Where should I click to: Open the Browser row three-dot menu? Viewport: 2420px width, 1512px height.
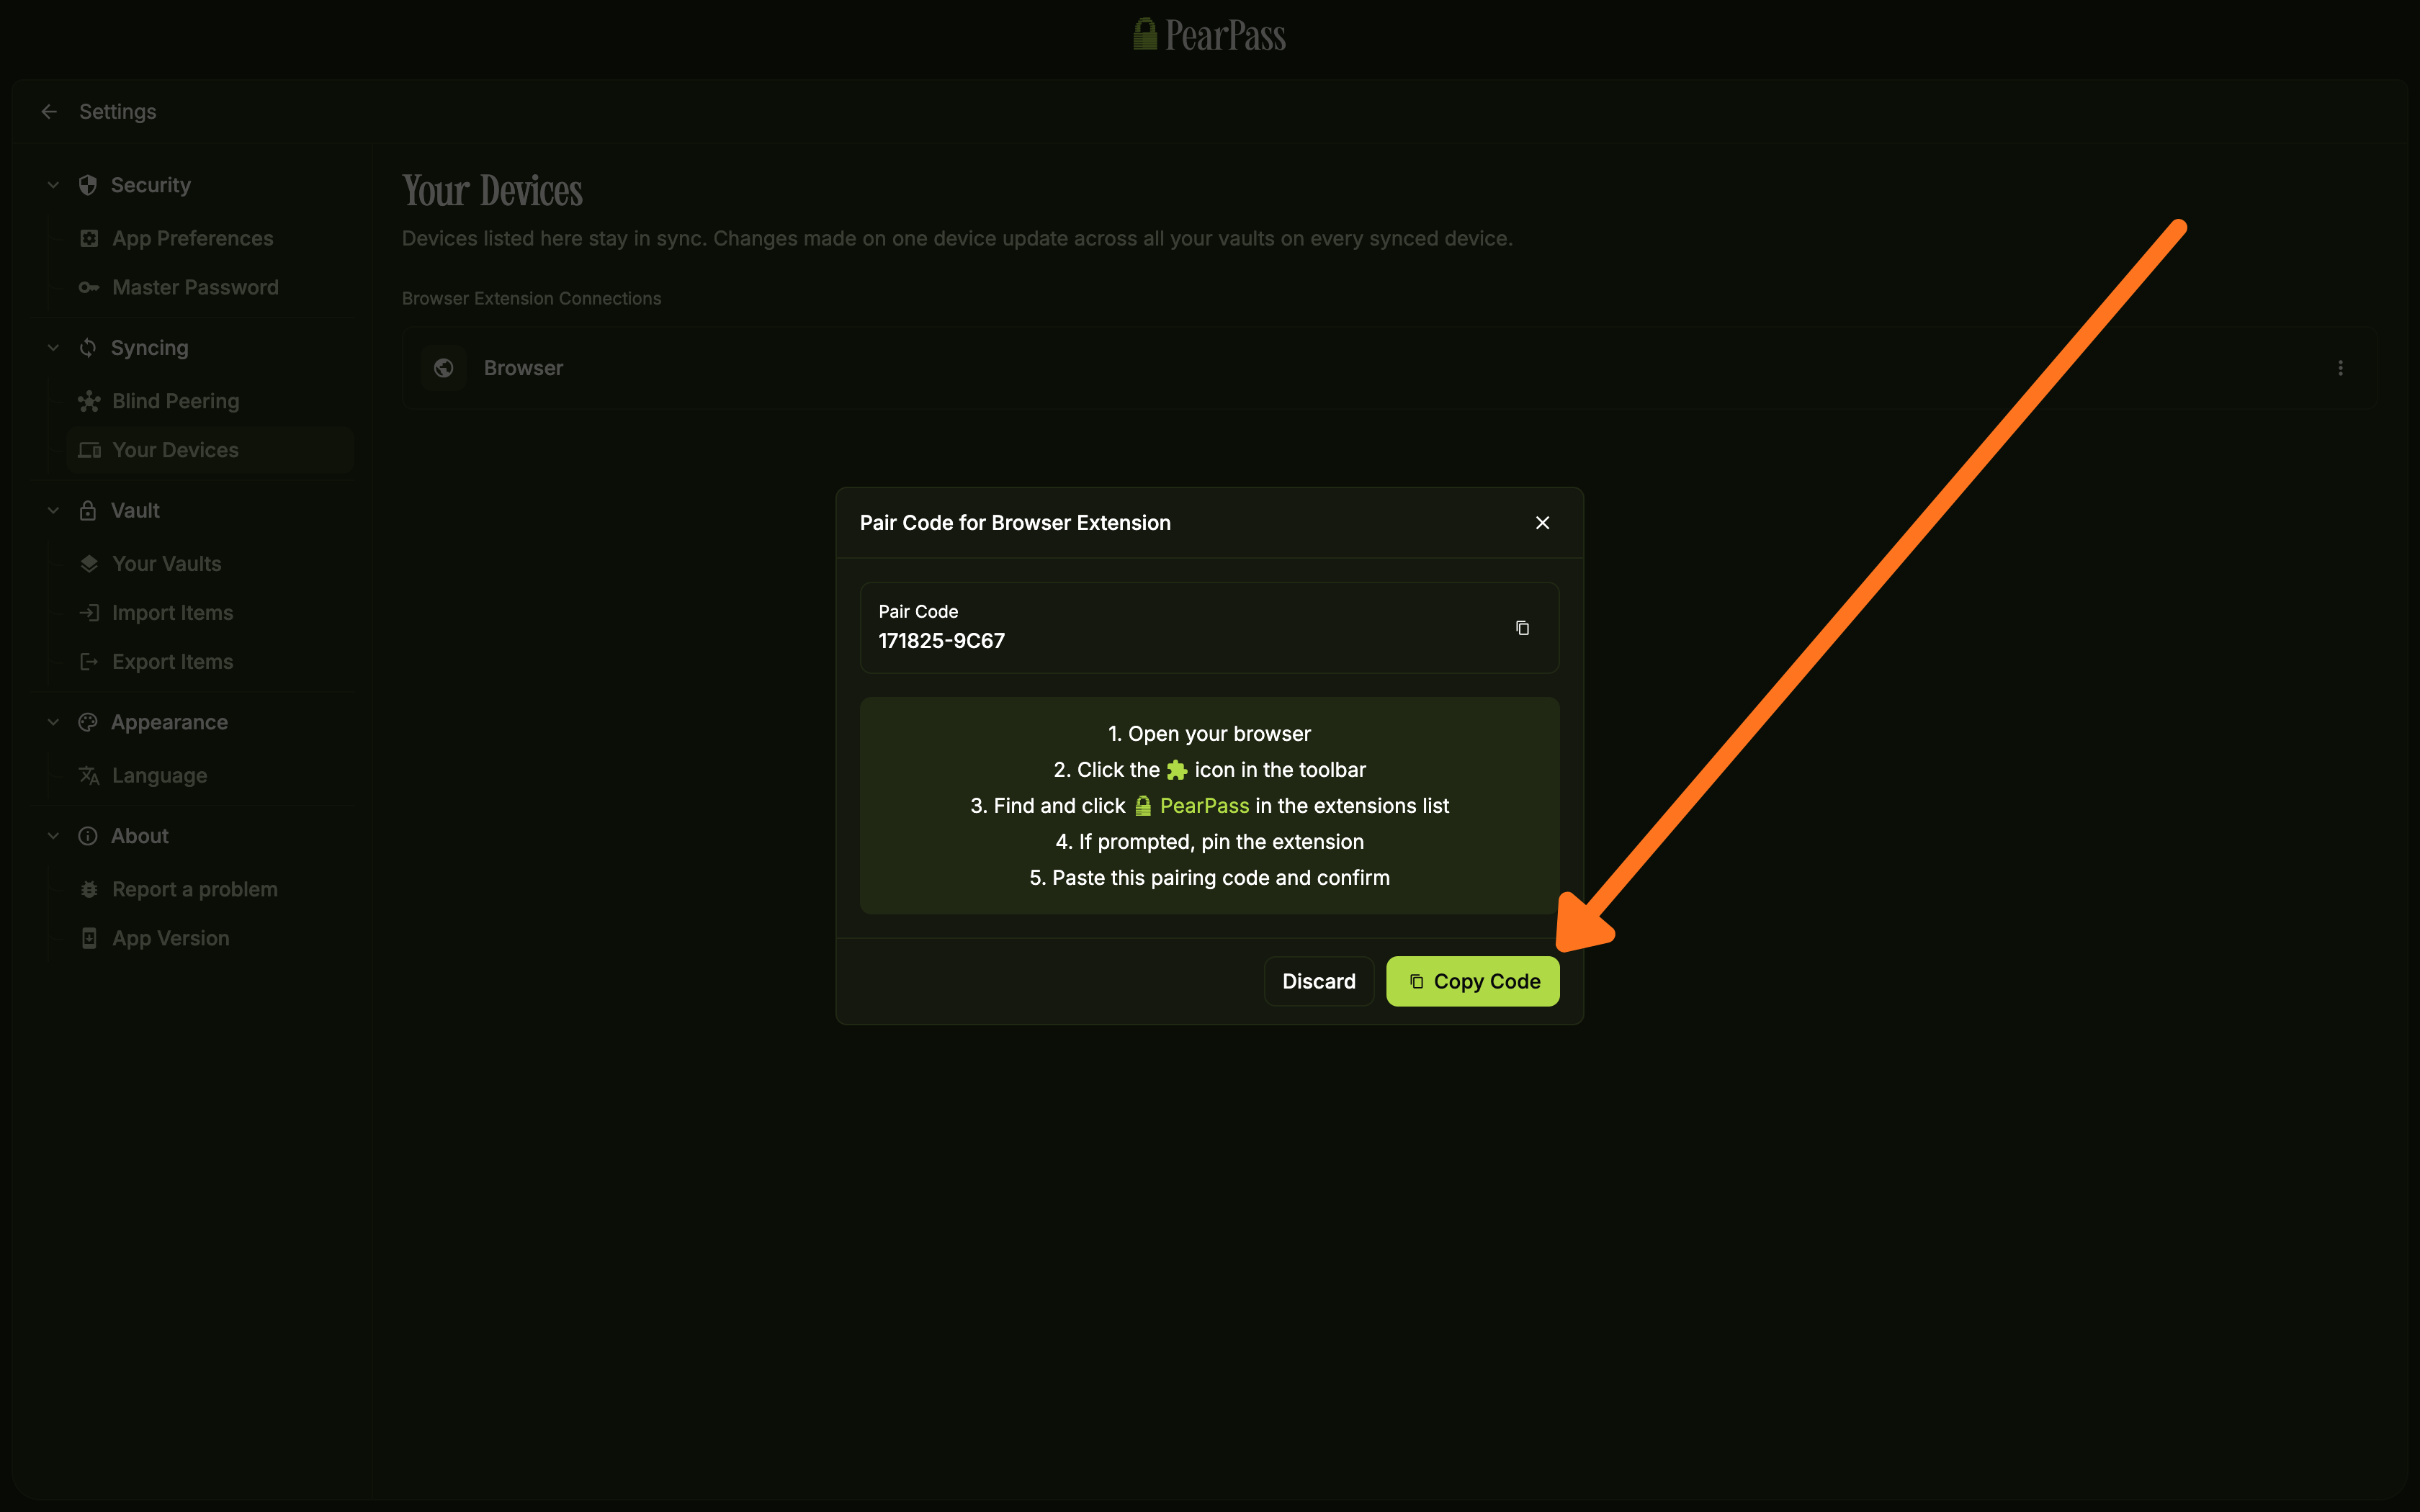(2340, 368)
